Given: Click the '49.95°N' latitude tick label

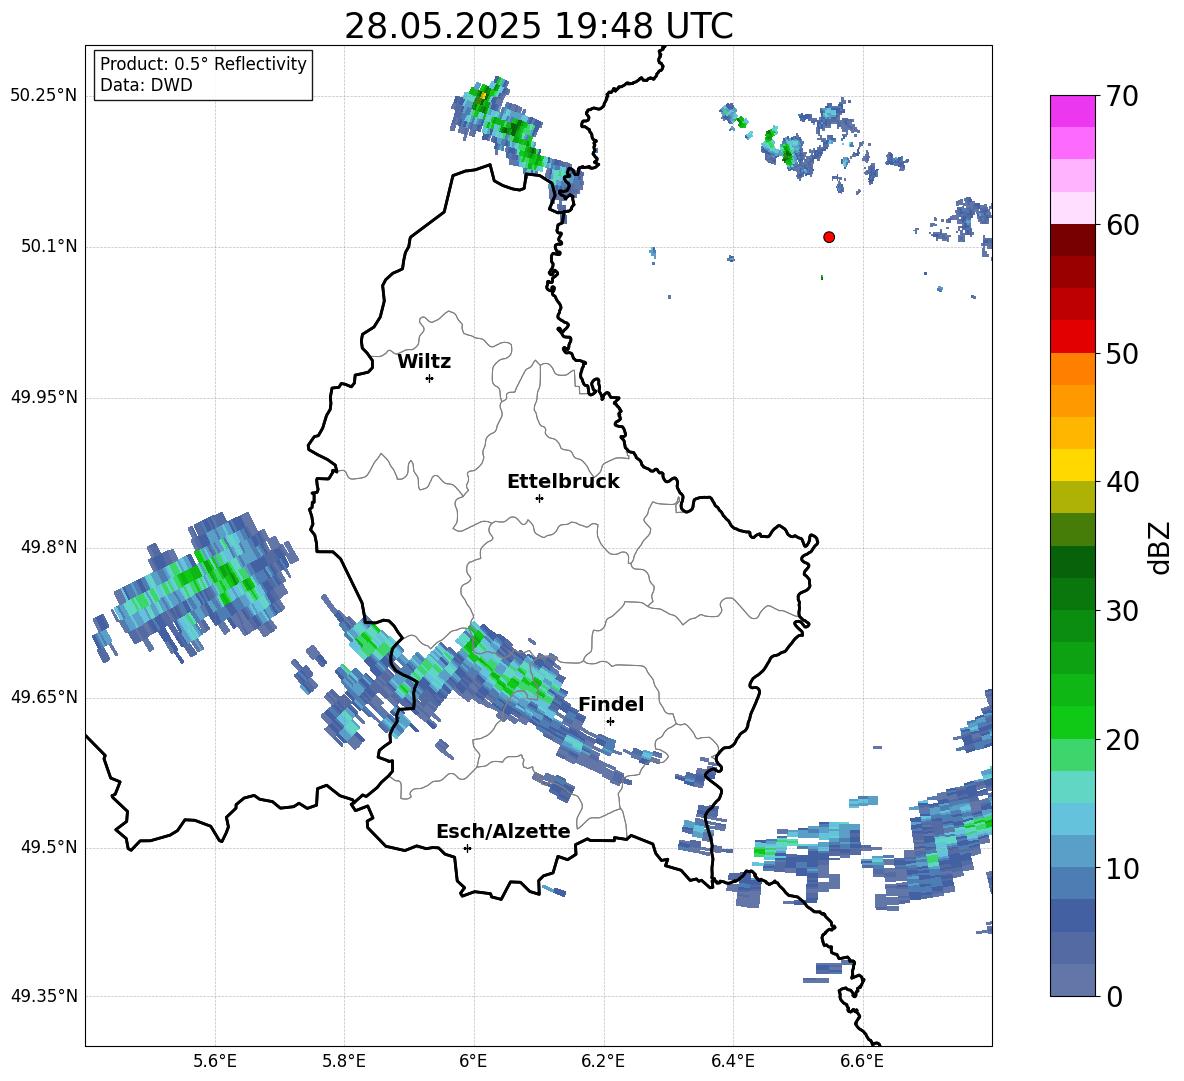Looking at the screenshot, I should point(44,397).
